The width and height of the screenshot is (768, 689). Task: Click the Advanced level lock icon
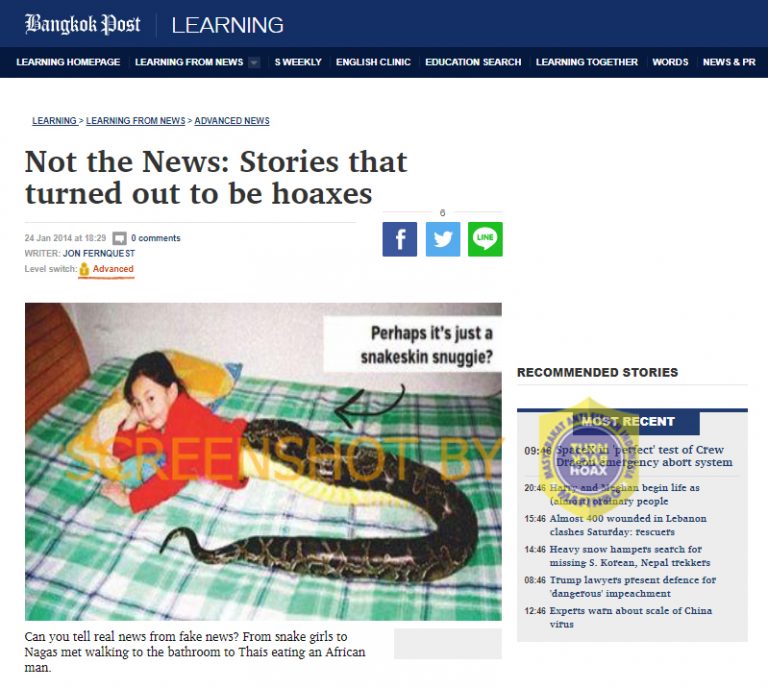[84, 269]
